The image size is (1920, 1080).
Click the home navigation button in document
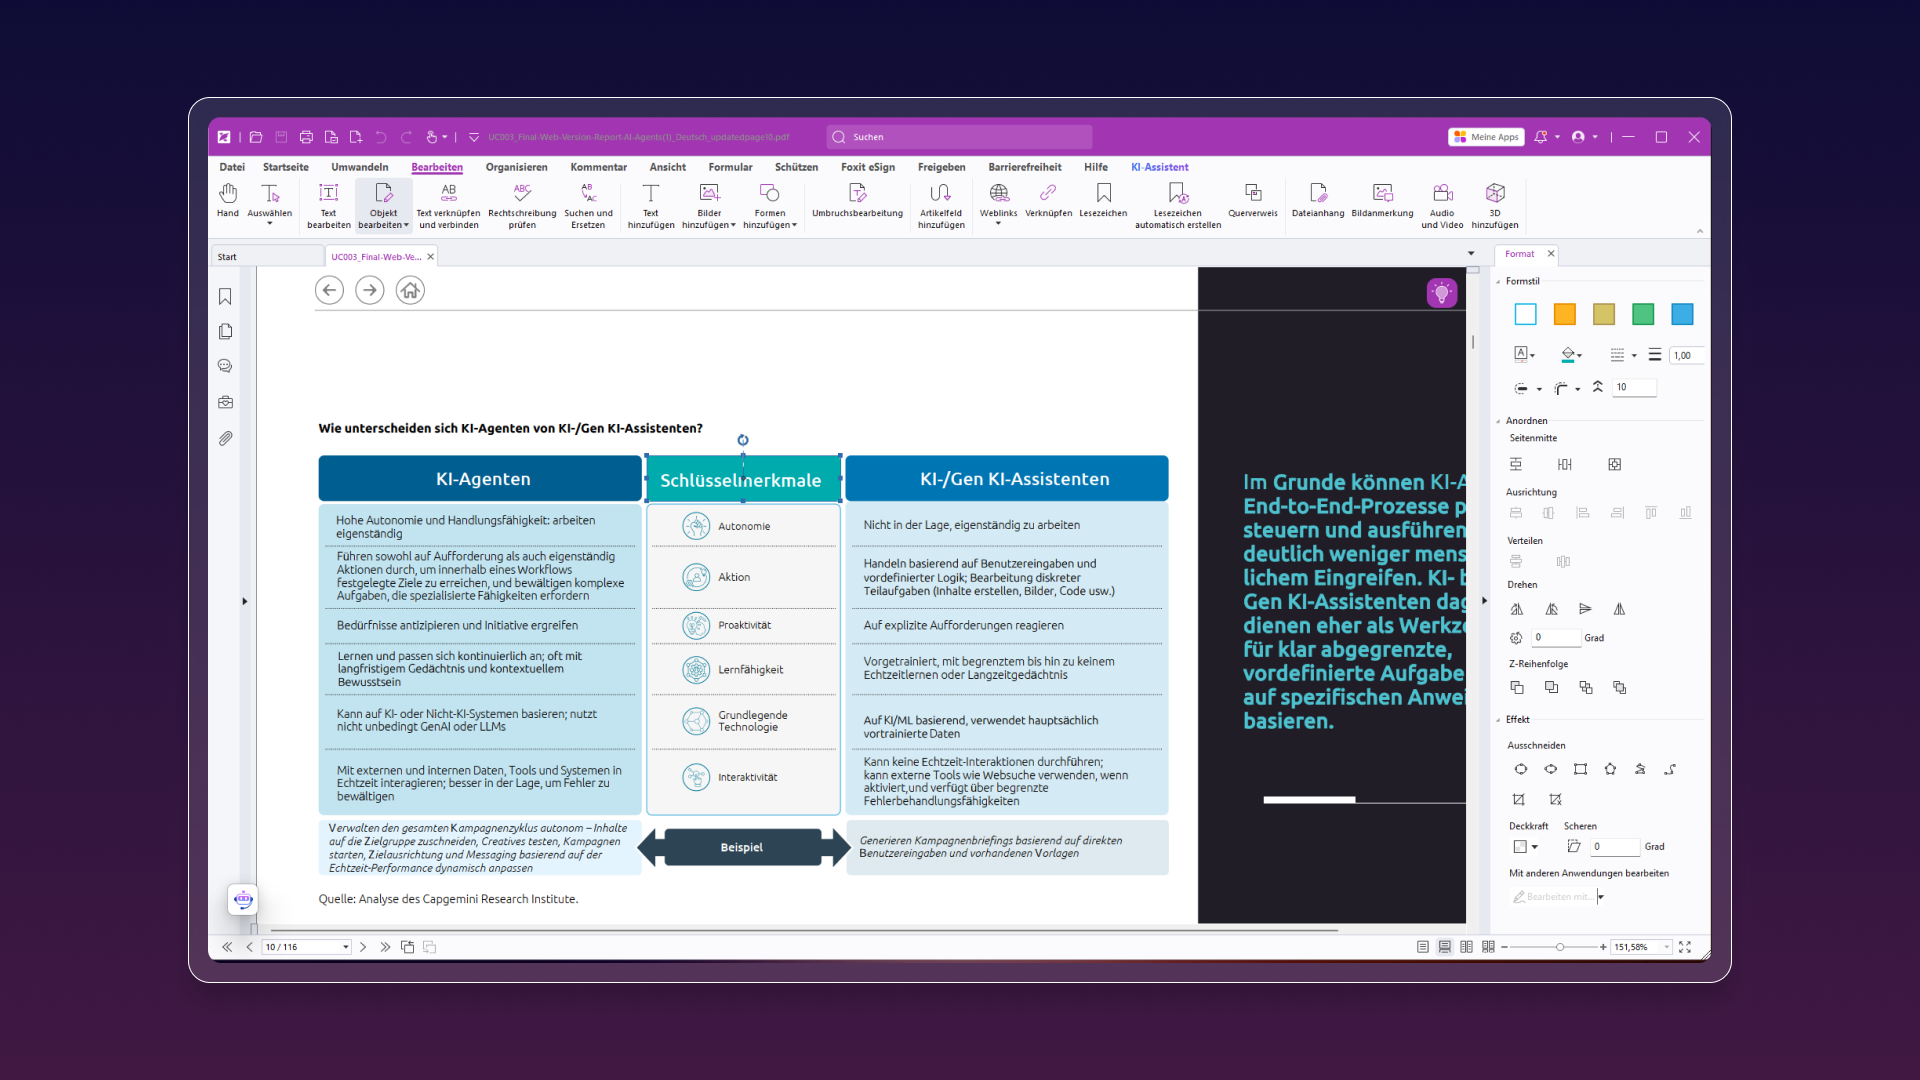pyautogui.click(x=410, y=290)
